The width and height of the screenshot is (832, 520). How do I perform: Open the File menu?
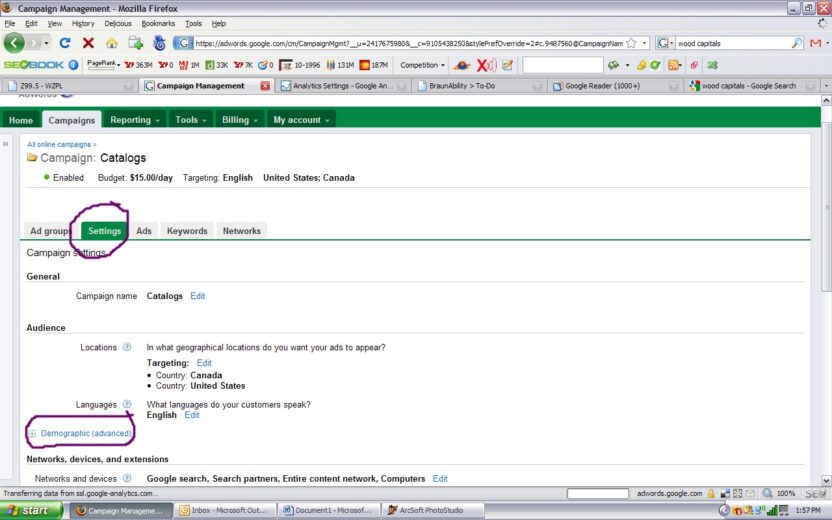(10, 23)
